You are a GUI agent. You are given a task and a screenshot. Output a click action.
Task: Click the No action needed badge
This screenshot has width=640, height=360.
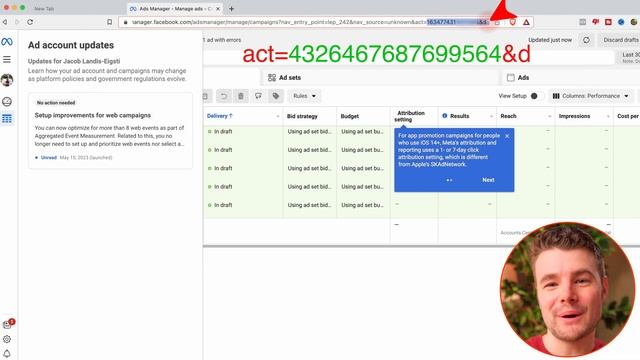(56, 103)
